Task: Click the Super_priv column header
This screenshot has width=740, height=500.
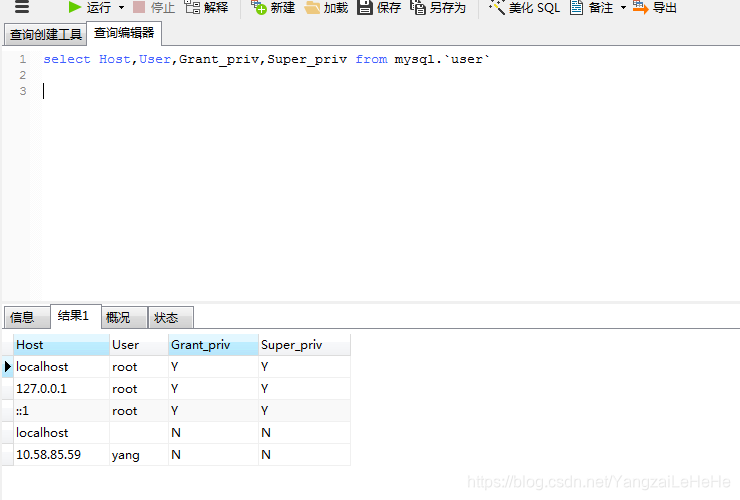Action: (304, 345)
